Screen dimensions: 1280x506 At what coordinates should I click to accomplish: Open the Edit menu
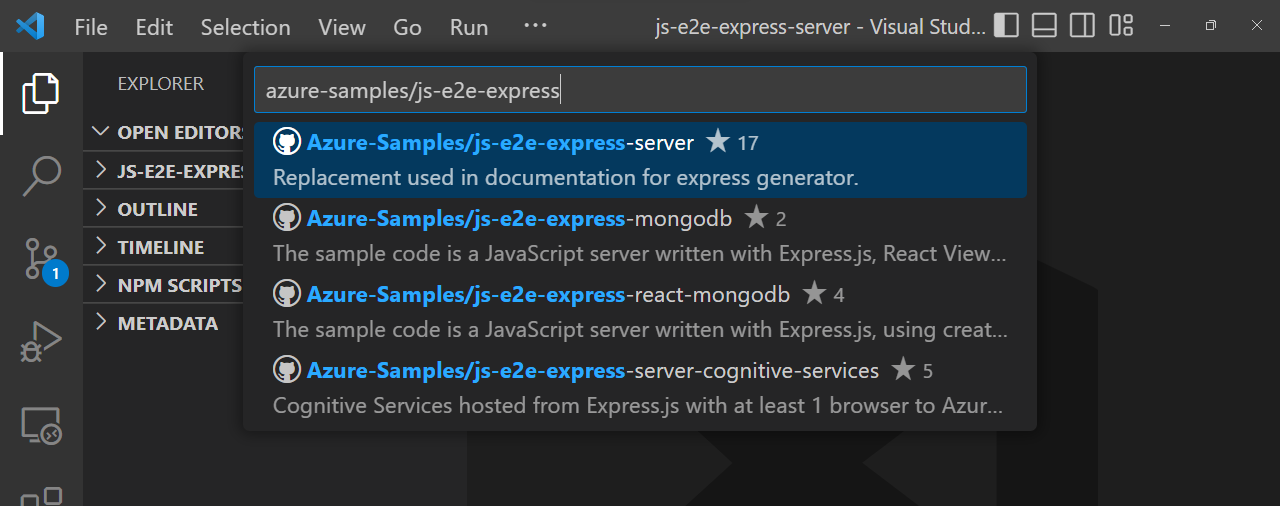click(x=154, y=27)
